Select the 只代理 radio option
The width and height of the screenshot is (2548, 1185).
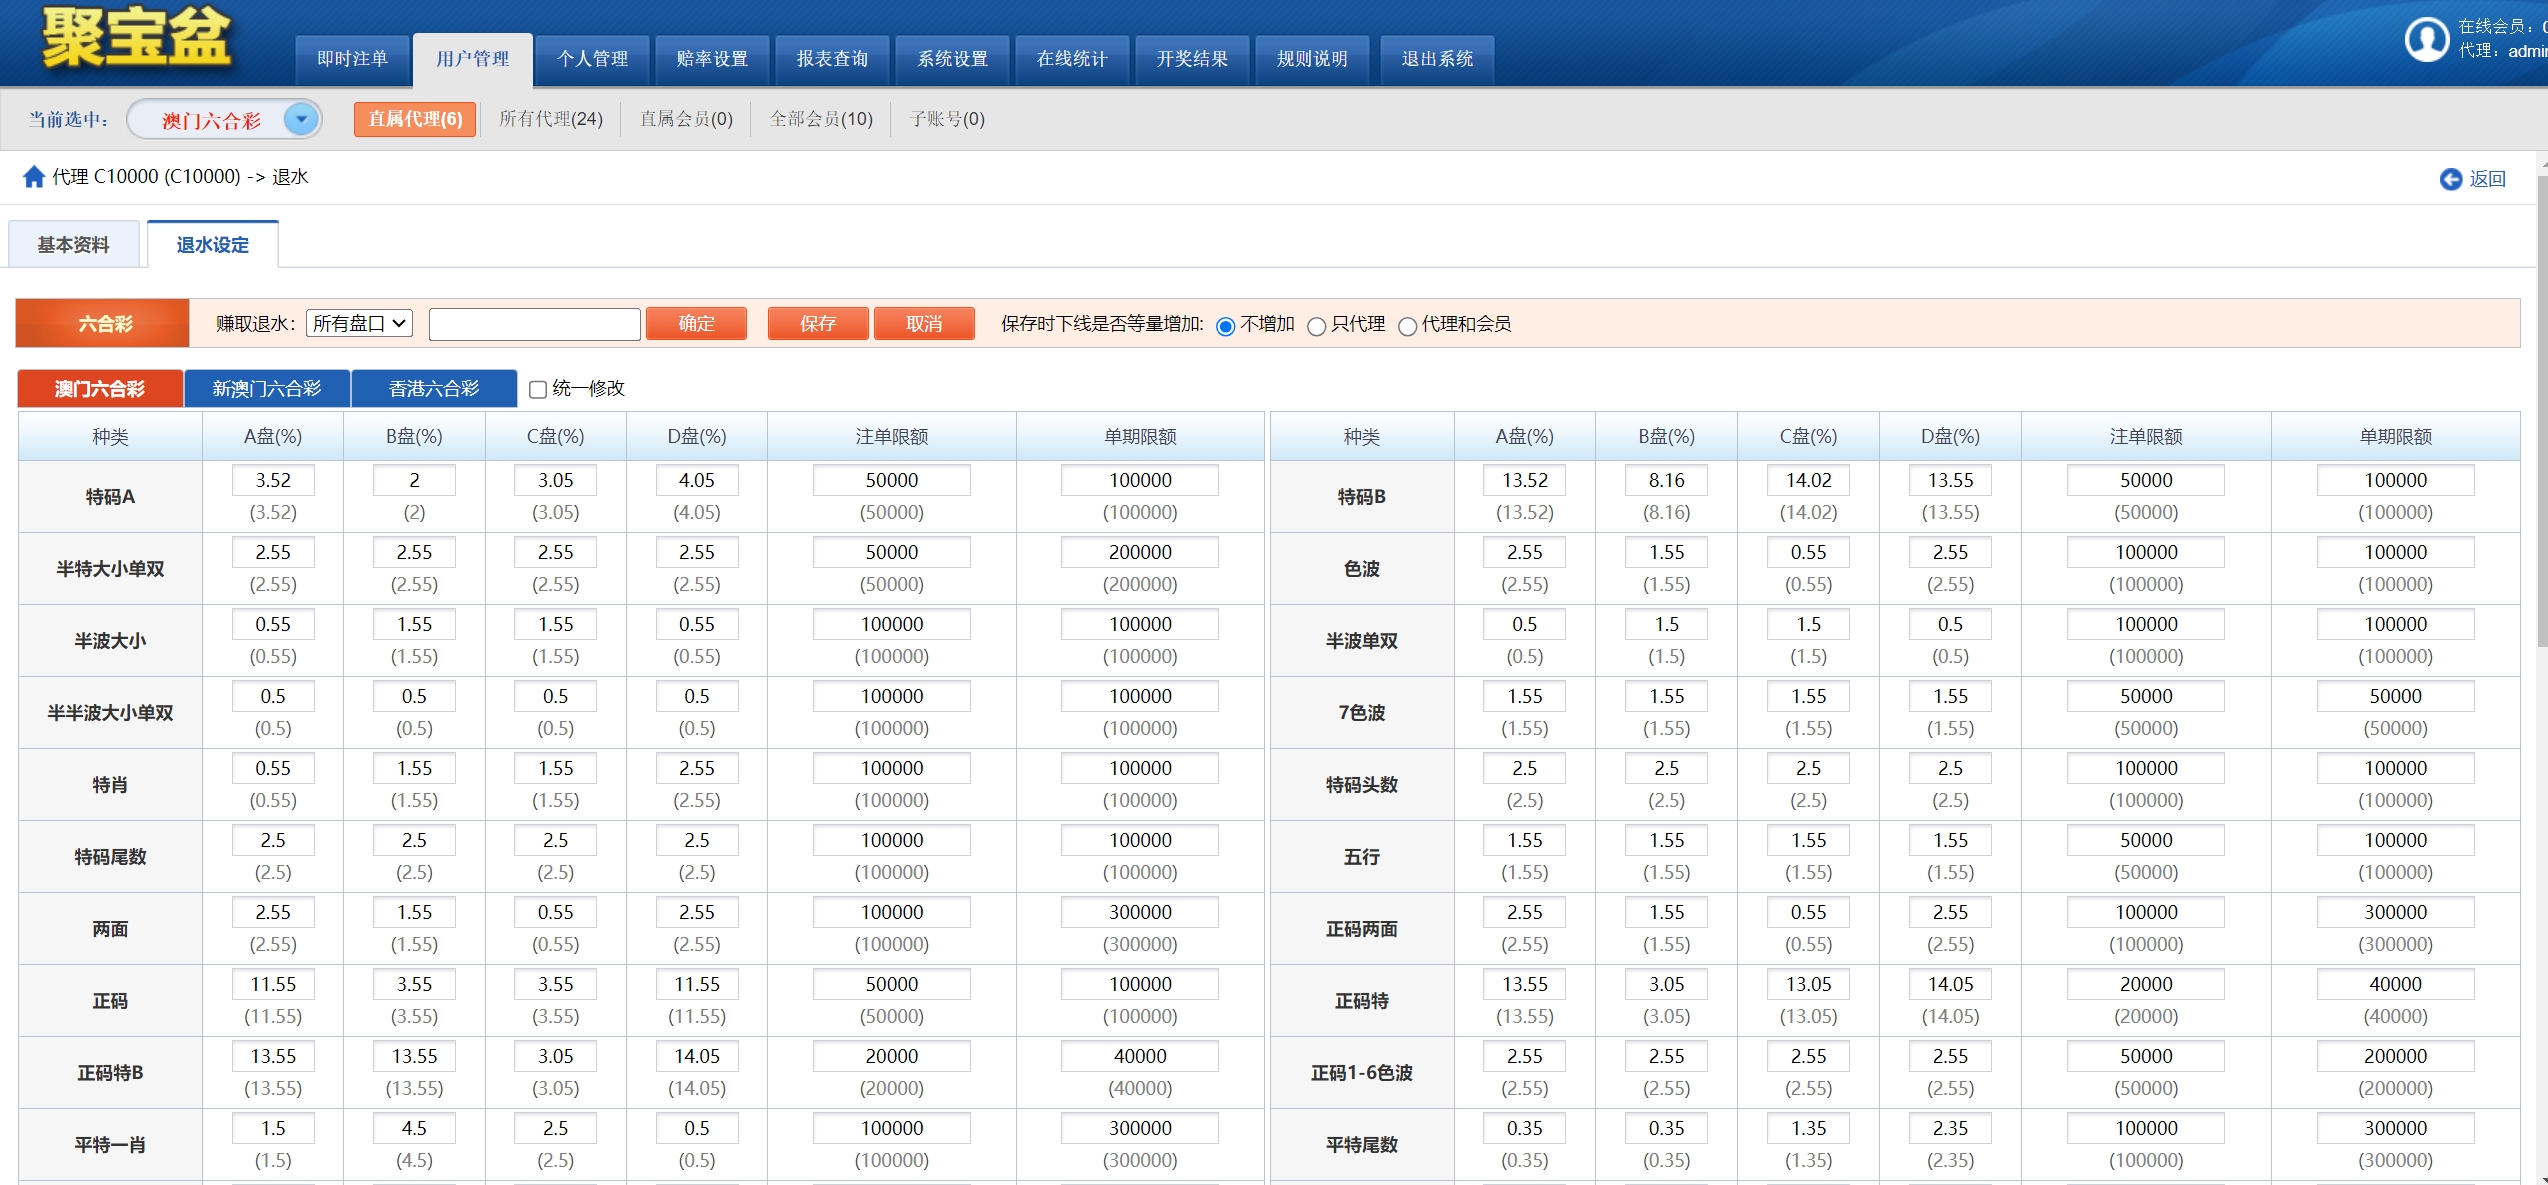tap(1317, 326)
